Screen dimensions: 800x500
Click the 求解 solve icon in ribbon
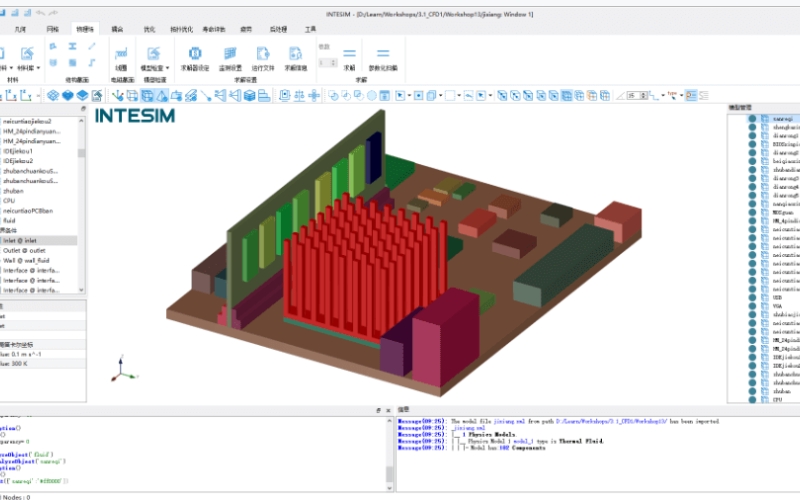[x=349, y=56]
